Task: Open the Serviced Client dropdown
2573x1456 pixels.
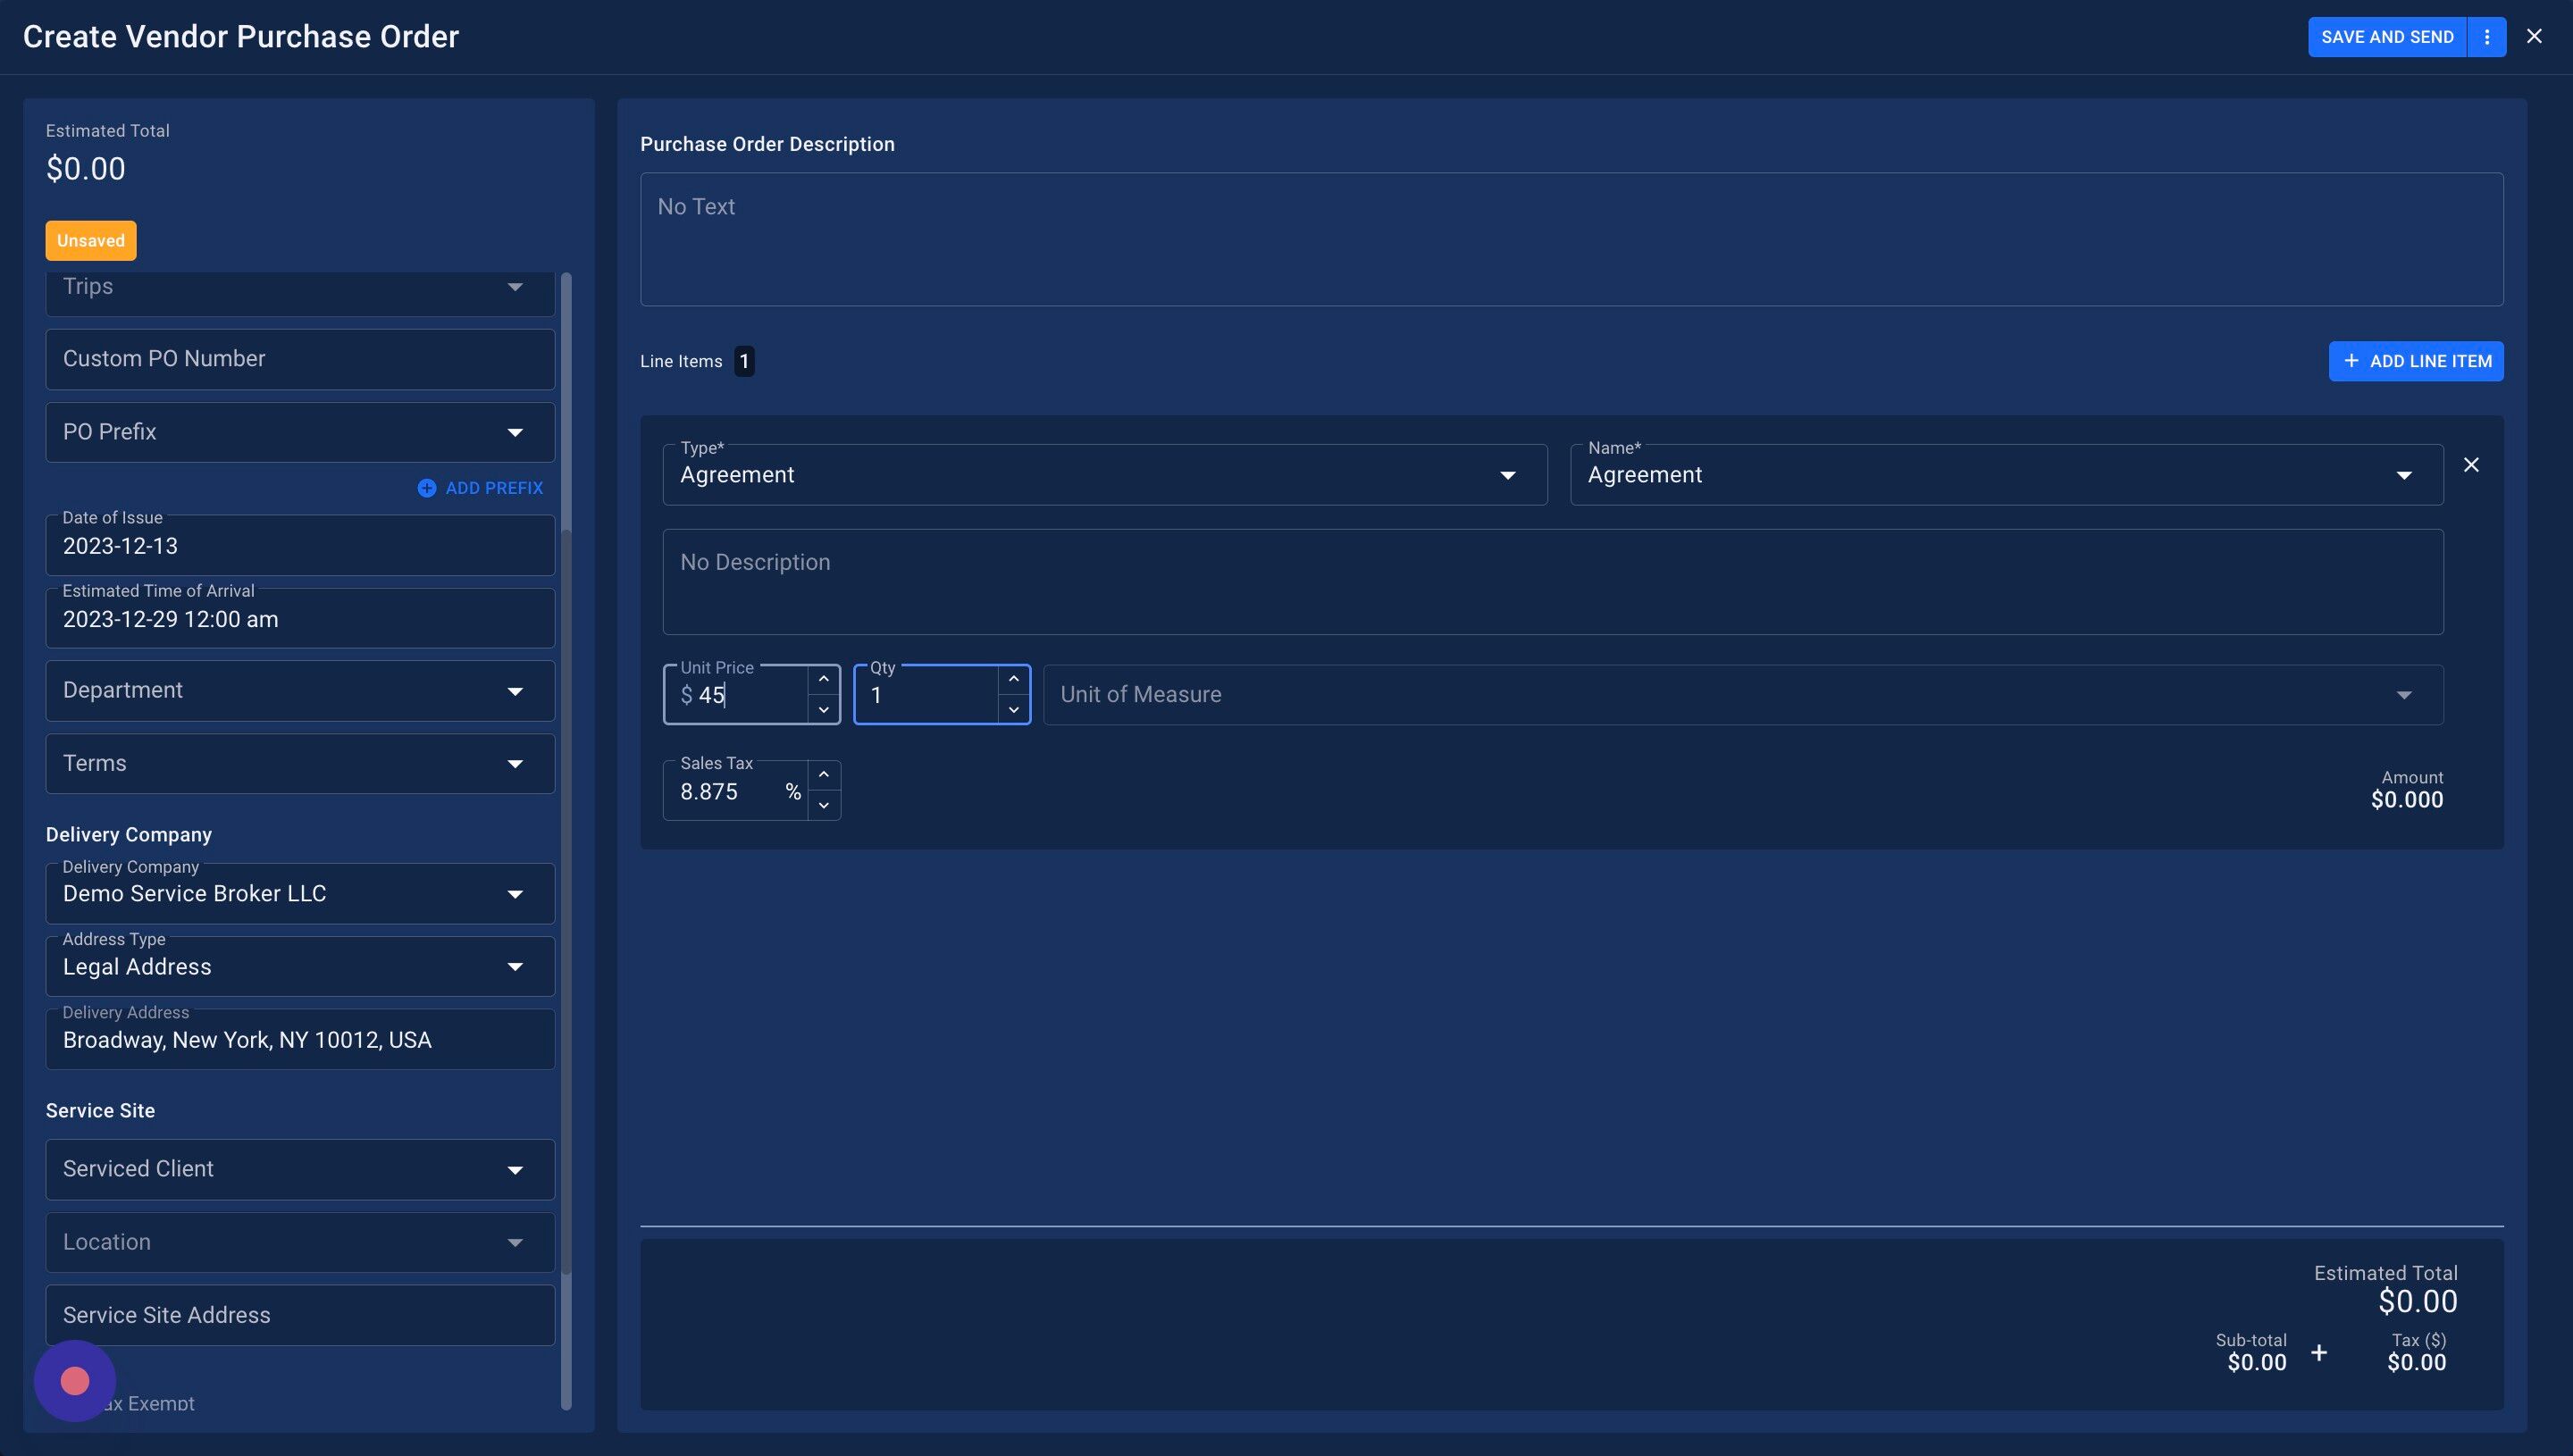Action: pyautogui.click(x=300, y=1169)
